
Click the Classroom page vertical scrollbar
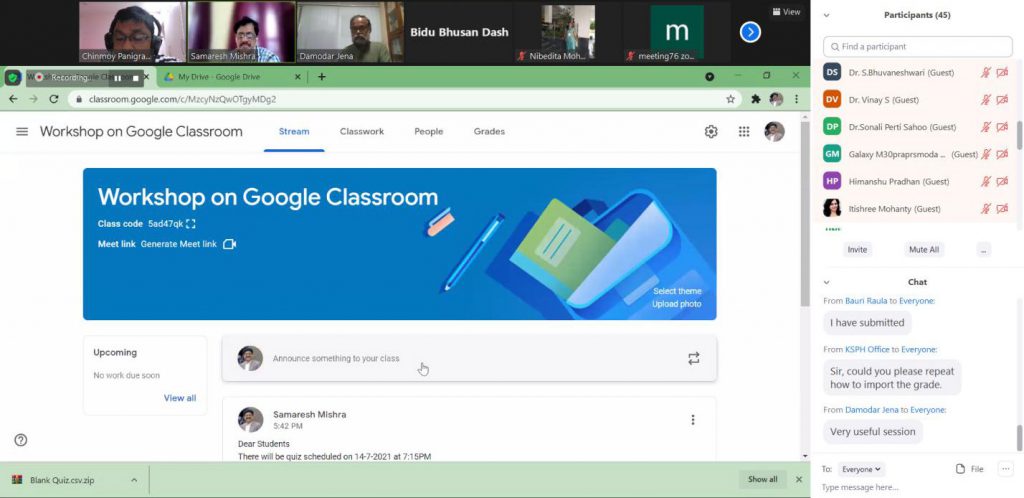(805, 213)
